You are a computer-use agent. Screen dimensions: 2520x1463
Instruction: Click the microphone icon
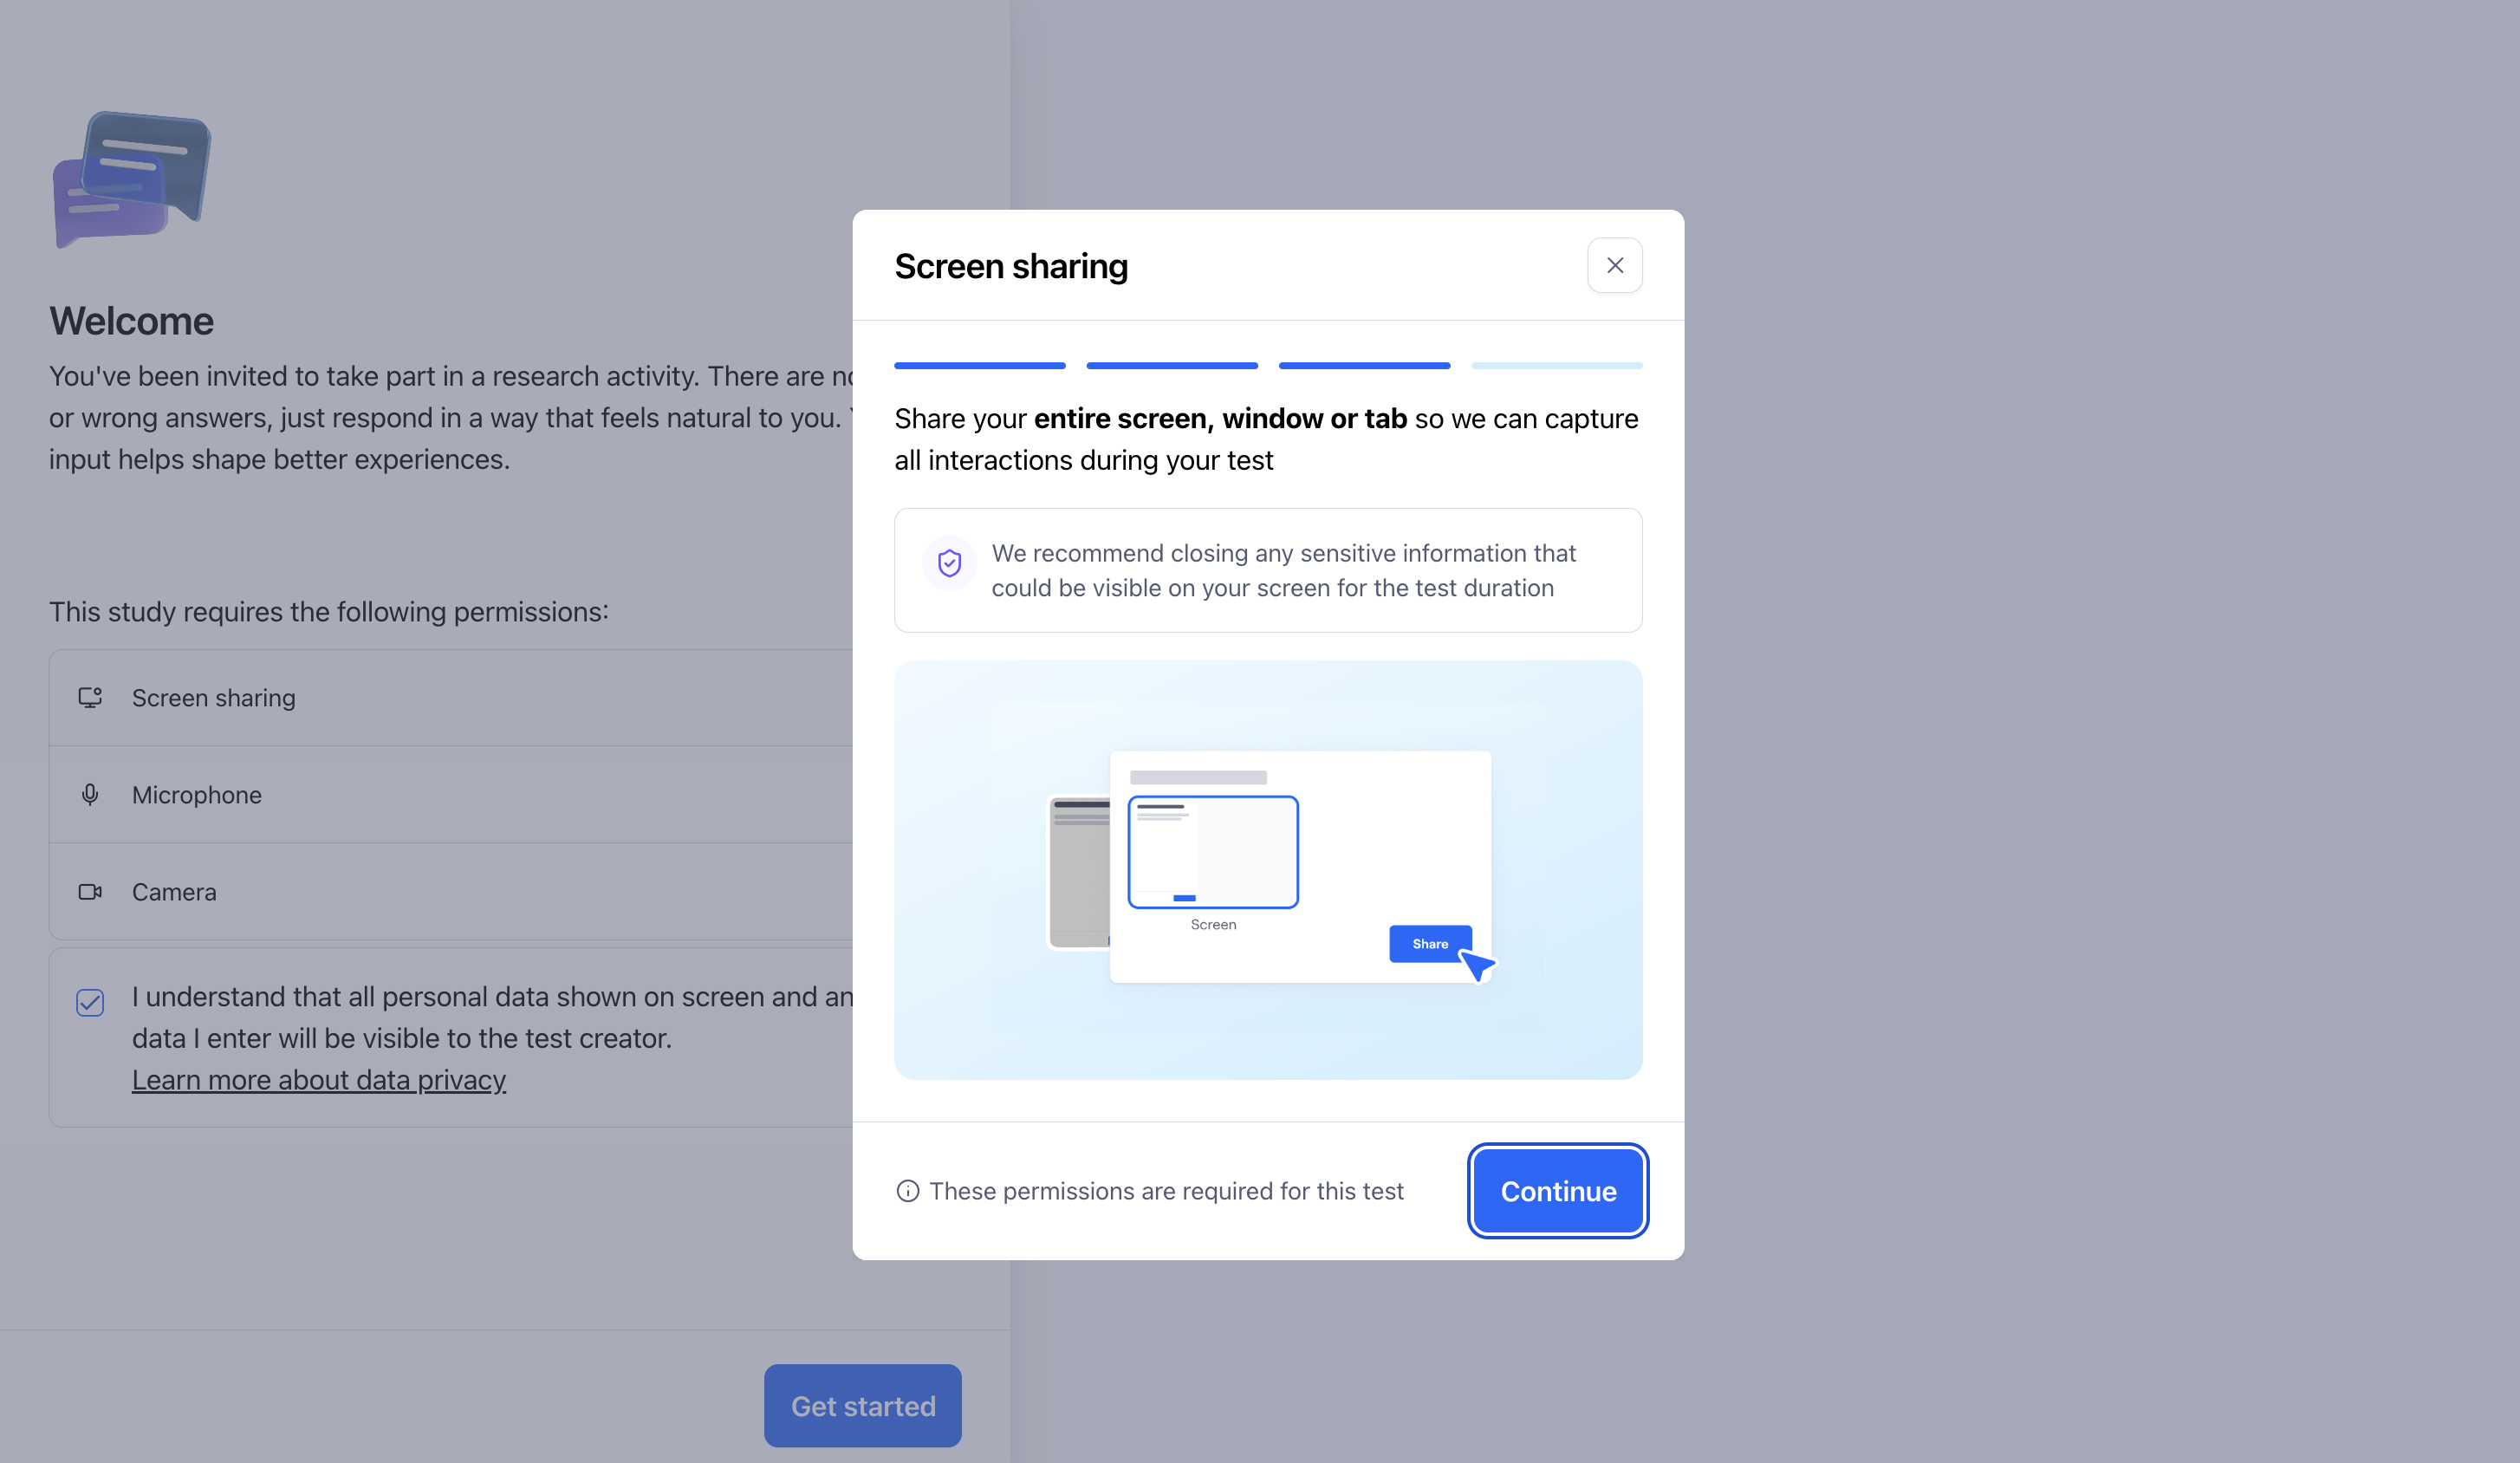click(90, 794)
